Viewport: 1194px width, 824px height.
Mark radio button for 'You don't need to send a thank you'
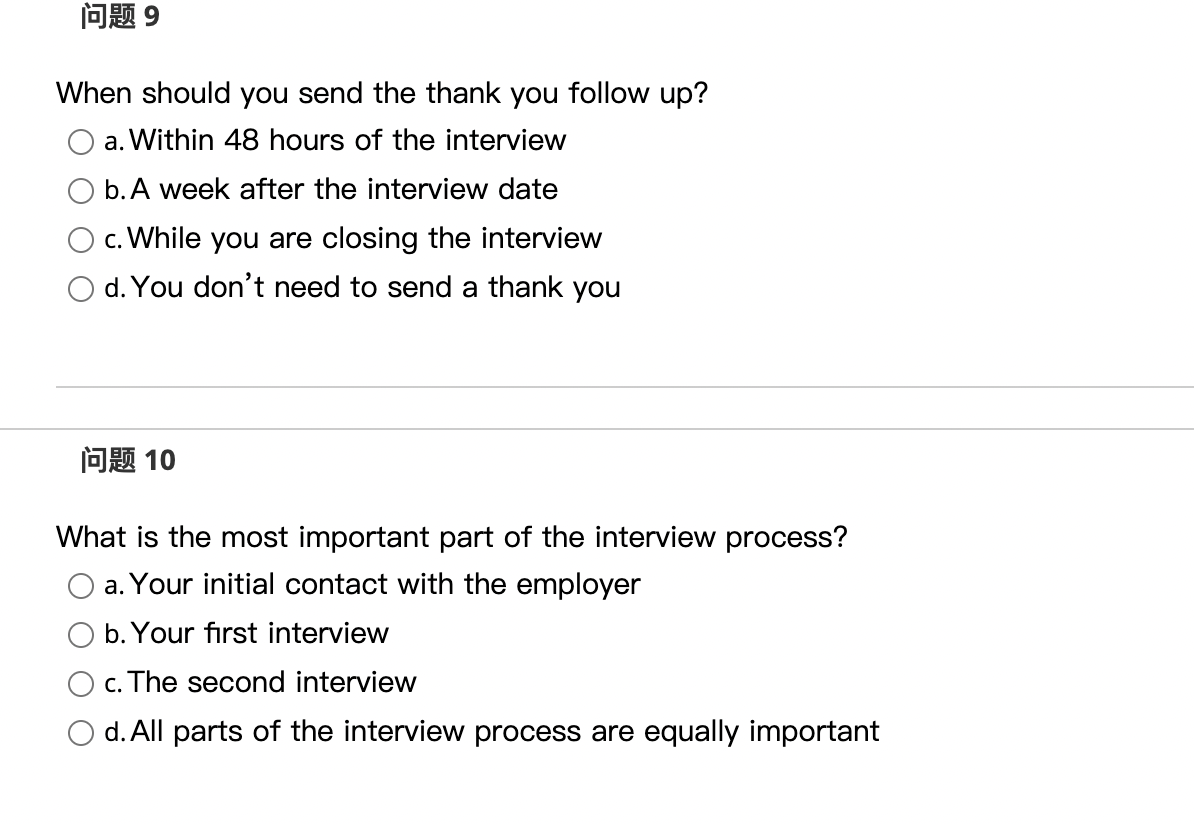81,289
